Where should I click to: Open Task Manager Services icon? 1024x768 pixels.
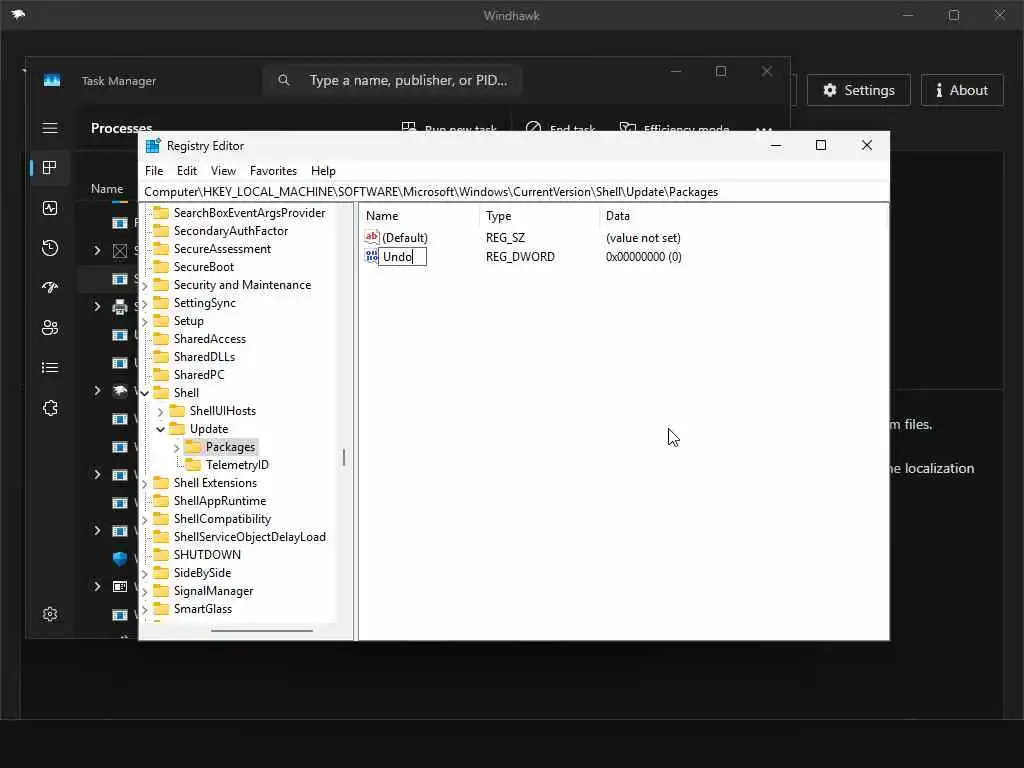click(x=50, y=408)
